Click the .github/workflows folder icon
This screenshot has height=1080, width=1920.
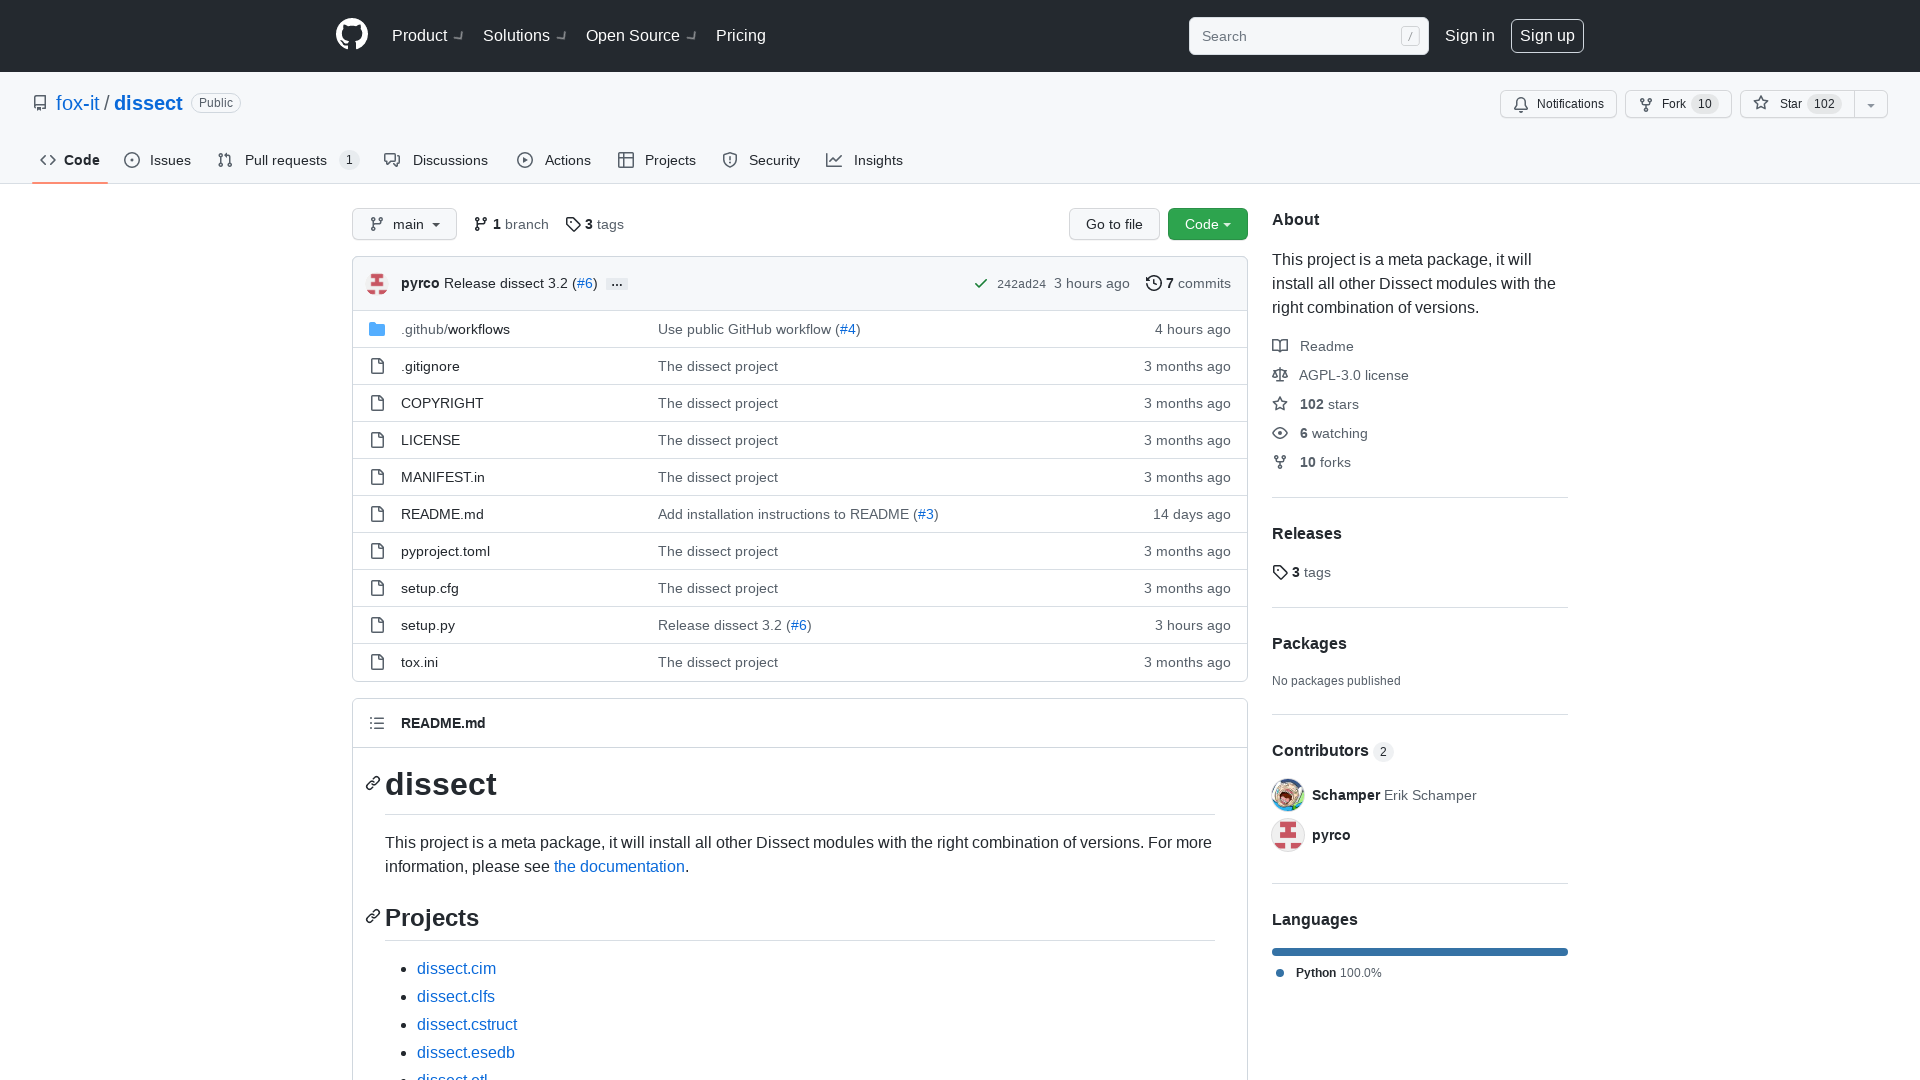[x=377, y=329]
